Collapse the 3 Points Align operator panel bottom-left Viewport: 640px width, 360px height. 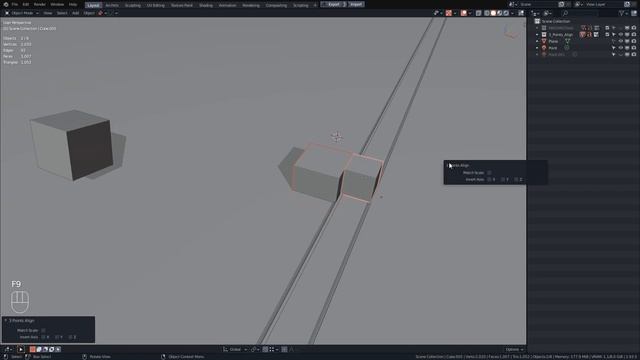tap(5, 321)
